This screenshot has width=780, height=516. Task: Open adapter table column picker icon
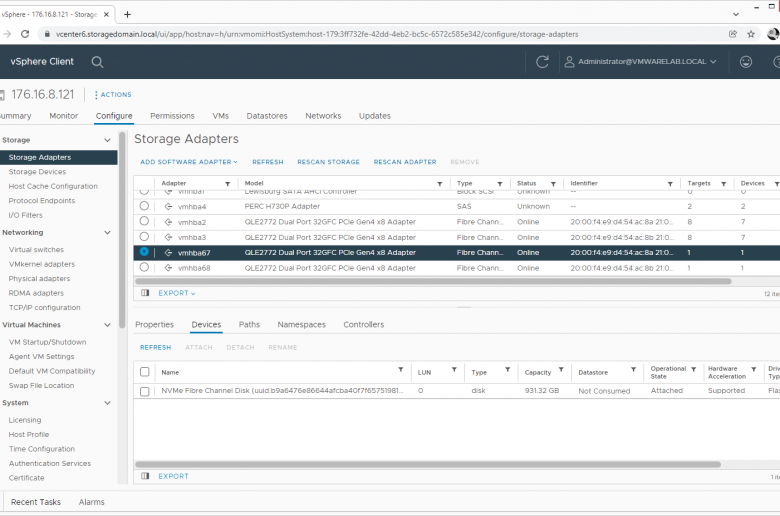[x=145, y=293]
